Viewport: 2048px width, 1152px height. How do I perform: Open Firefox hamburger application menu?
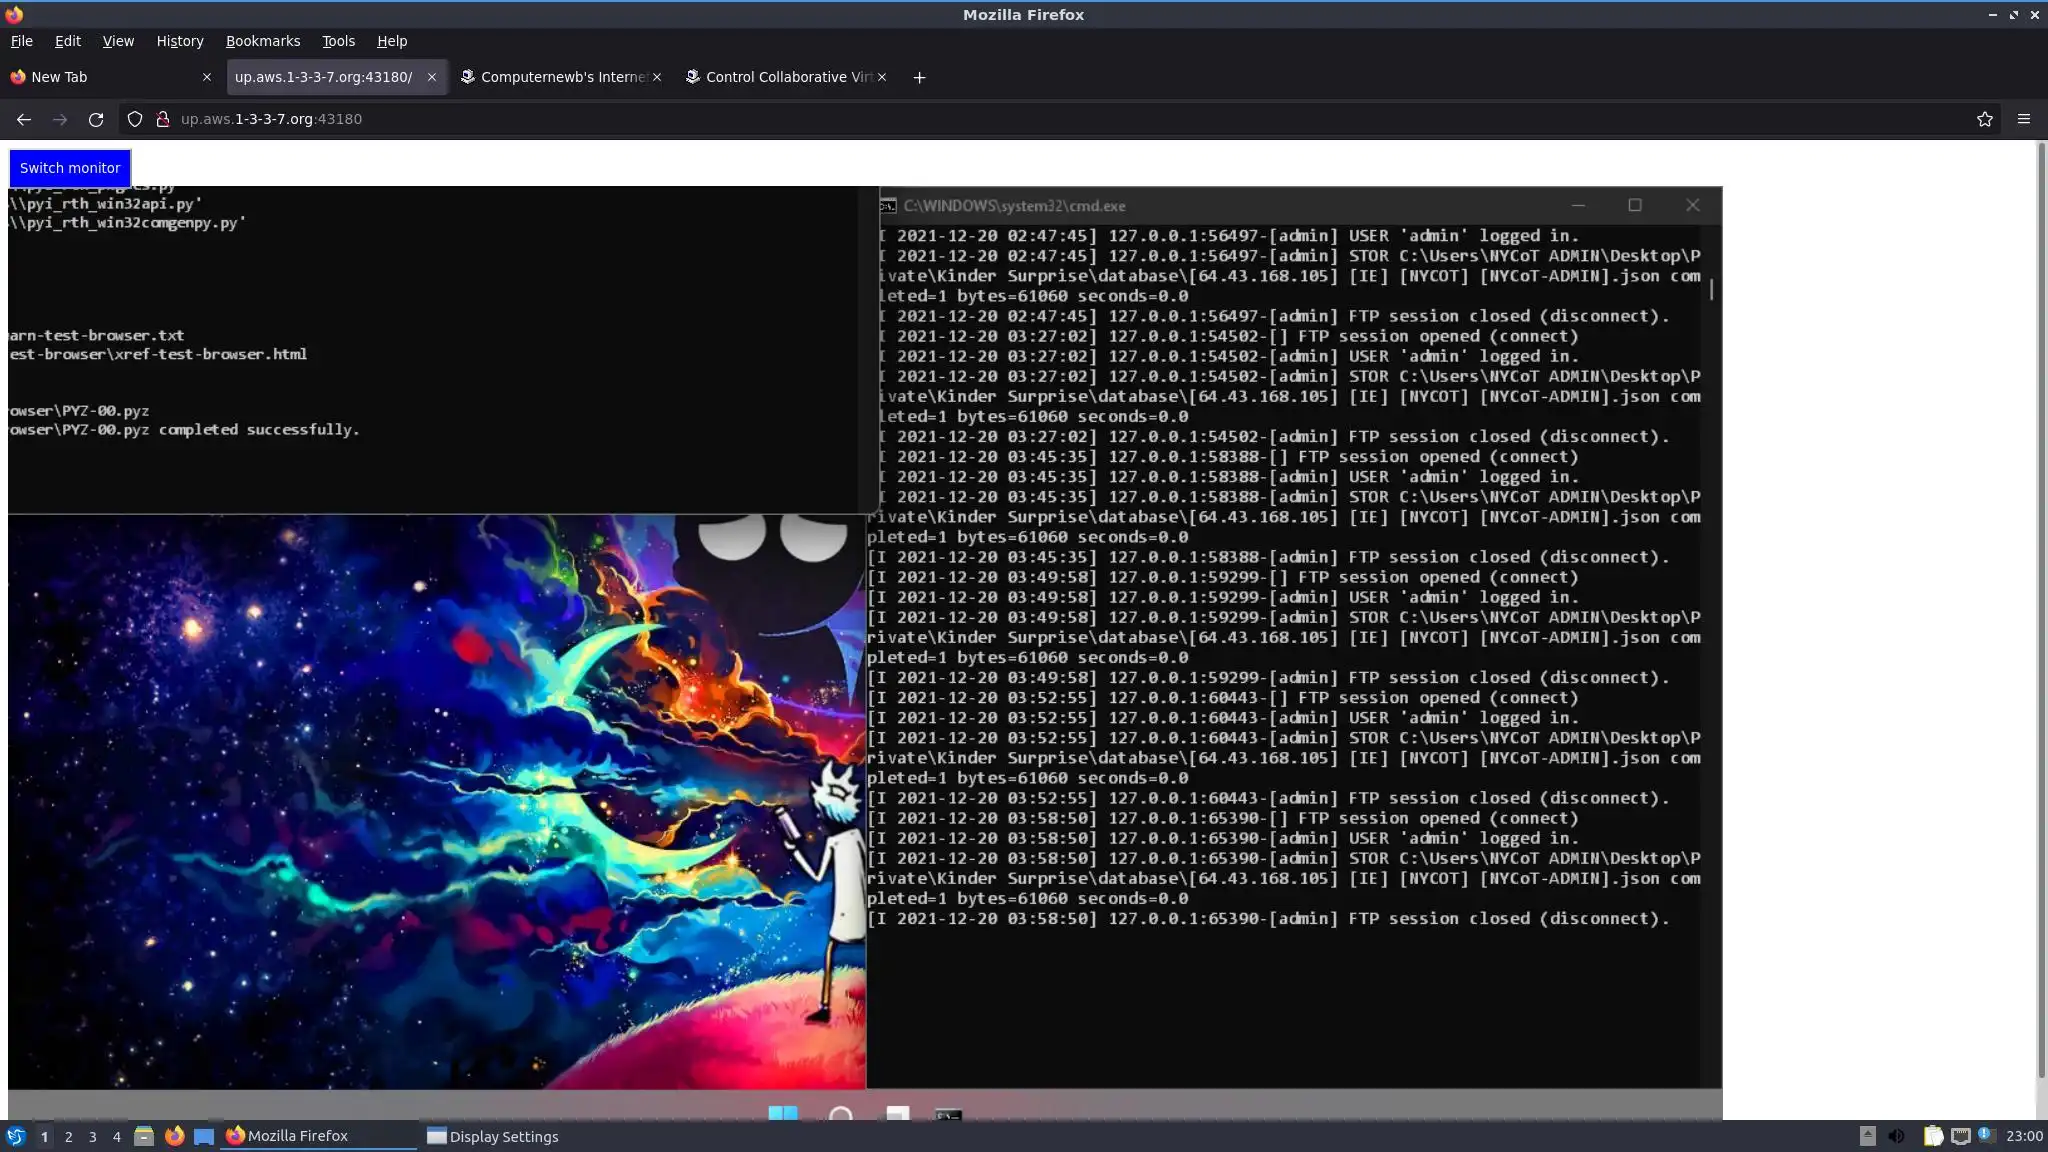(2024, 119)
